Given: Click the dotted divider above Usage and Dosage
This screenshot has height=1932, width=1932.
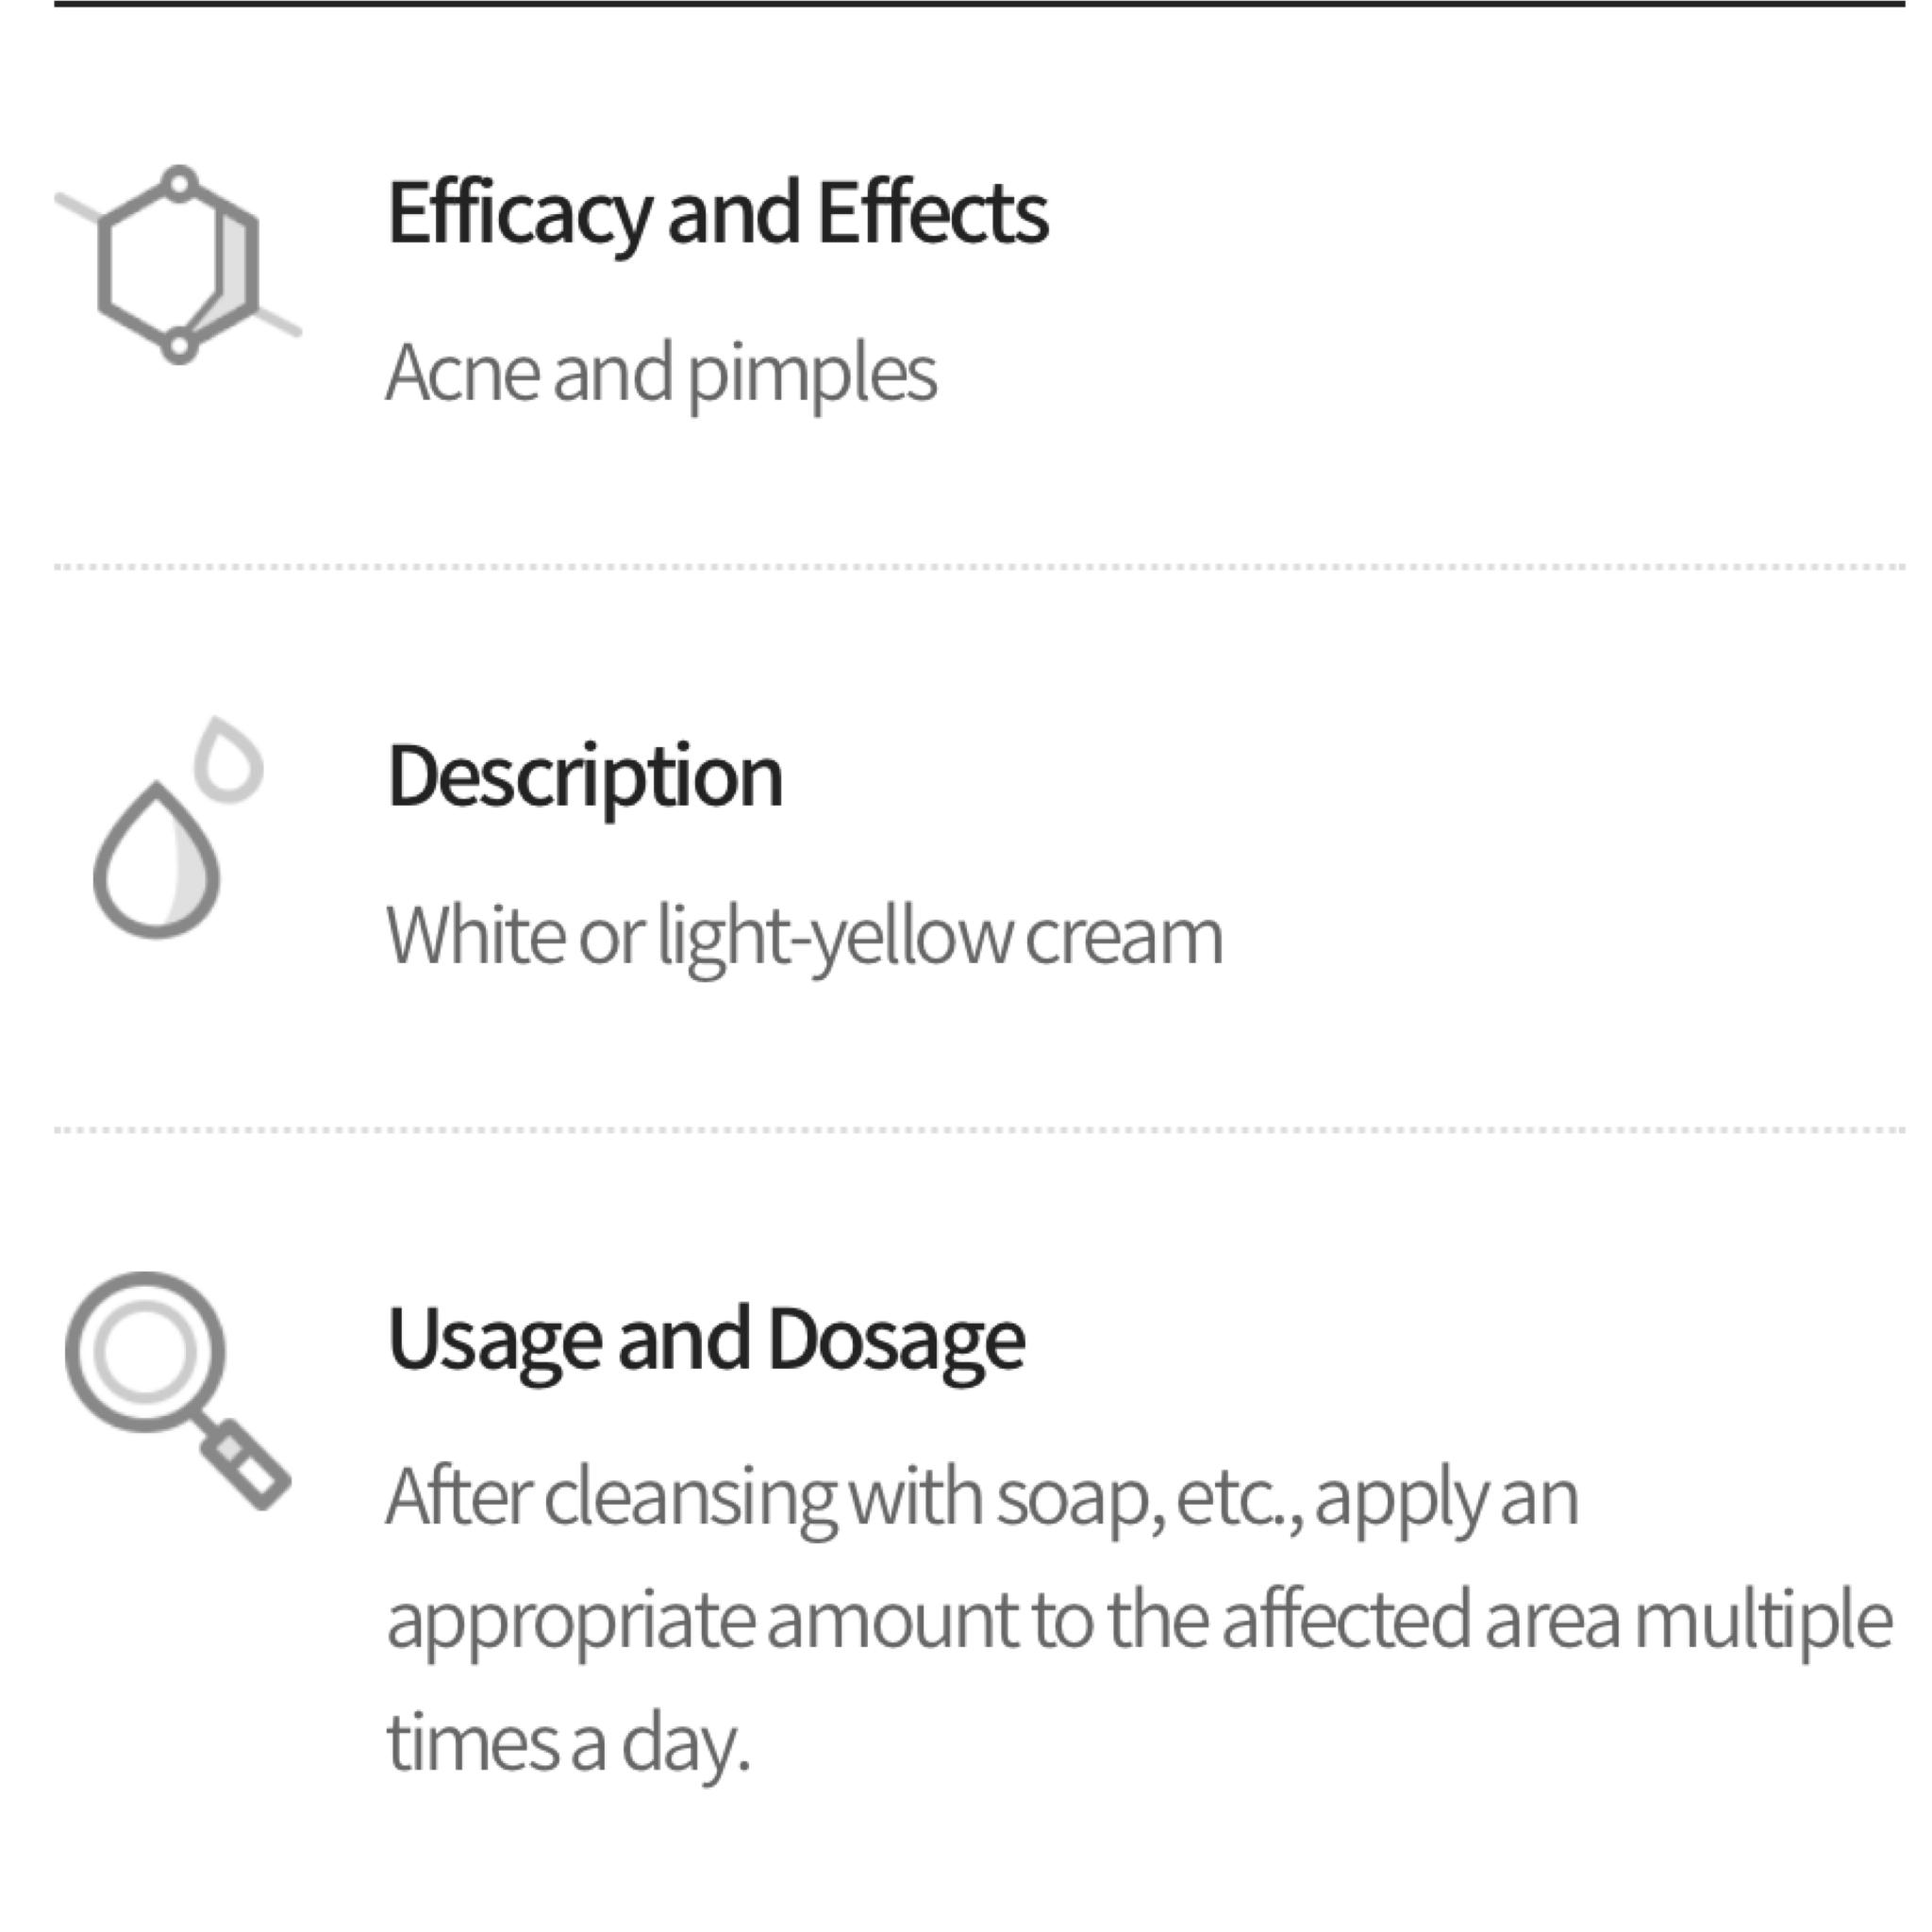Looking at the screenshot, I should (x=980, y=1130).
